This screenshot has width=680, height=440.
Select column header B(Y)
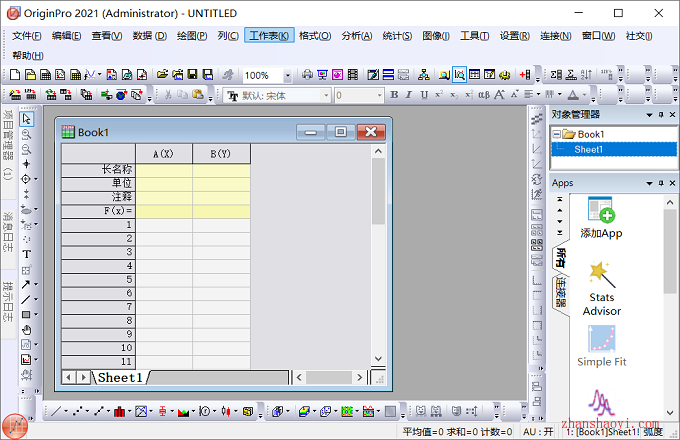click(x=221, y=154)
